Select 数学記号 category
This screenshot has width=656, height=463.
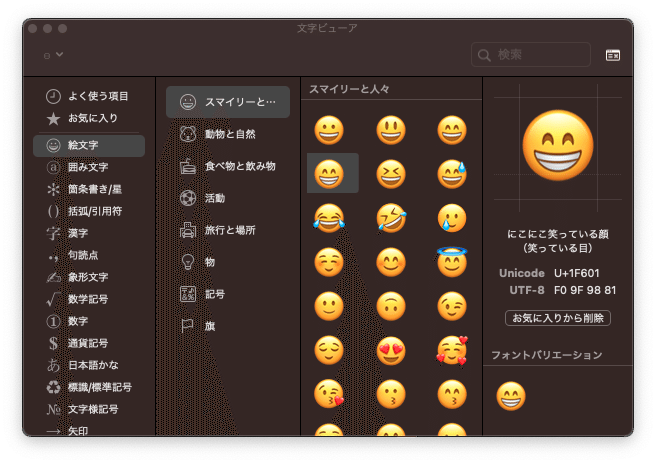tap(89, 299)
